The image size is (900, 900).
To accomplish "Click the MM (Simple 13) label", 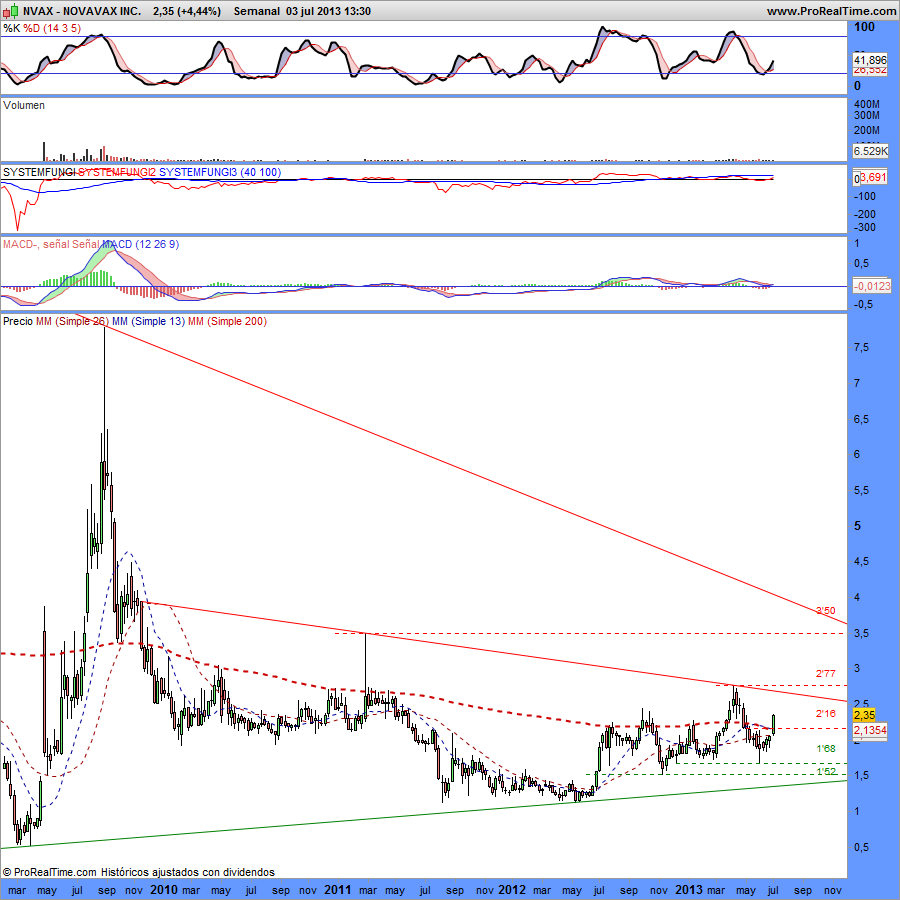I will click(148, 321).
